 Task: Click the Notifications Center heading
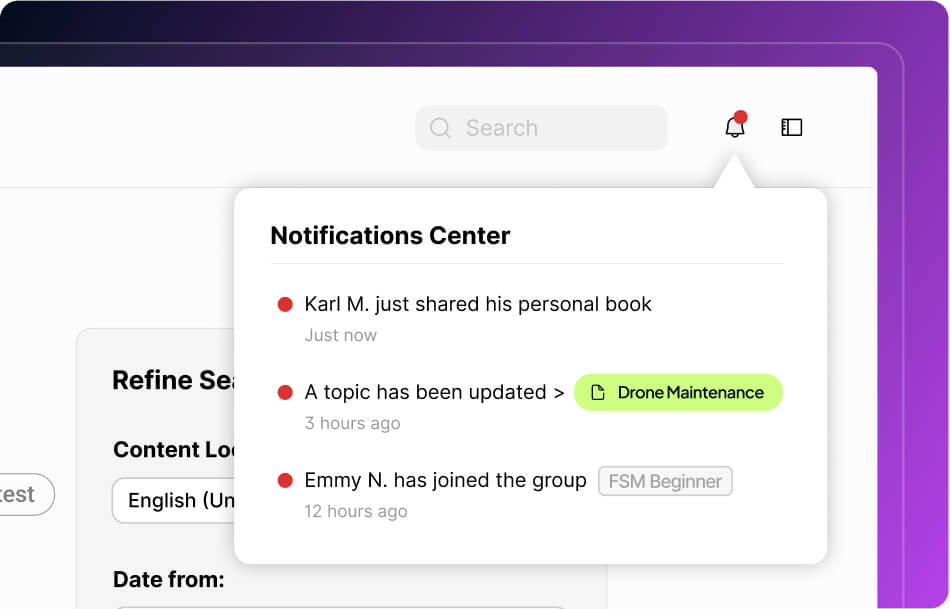390,236
